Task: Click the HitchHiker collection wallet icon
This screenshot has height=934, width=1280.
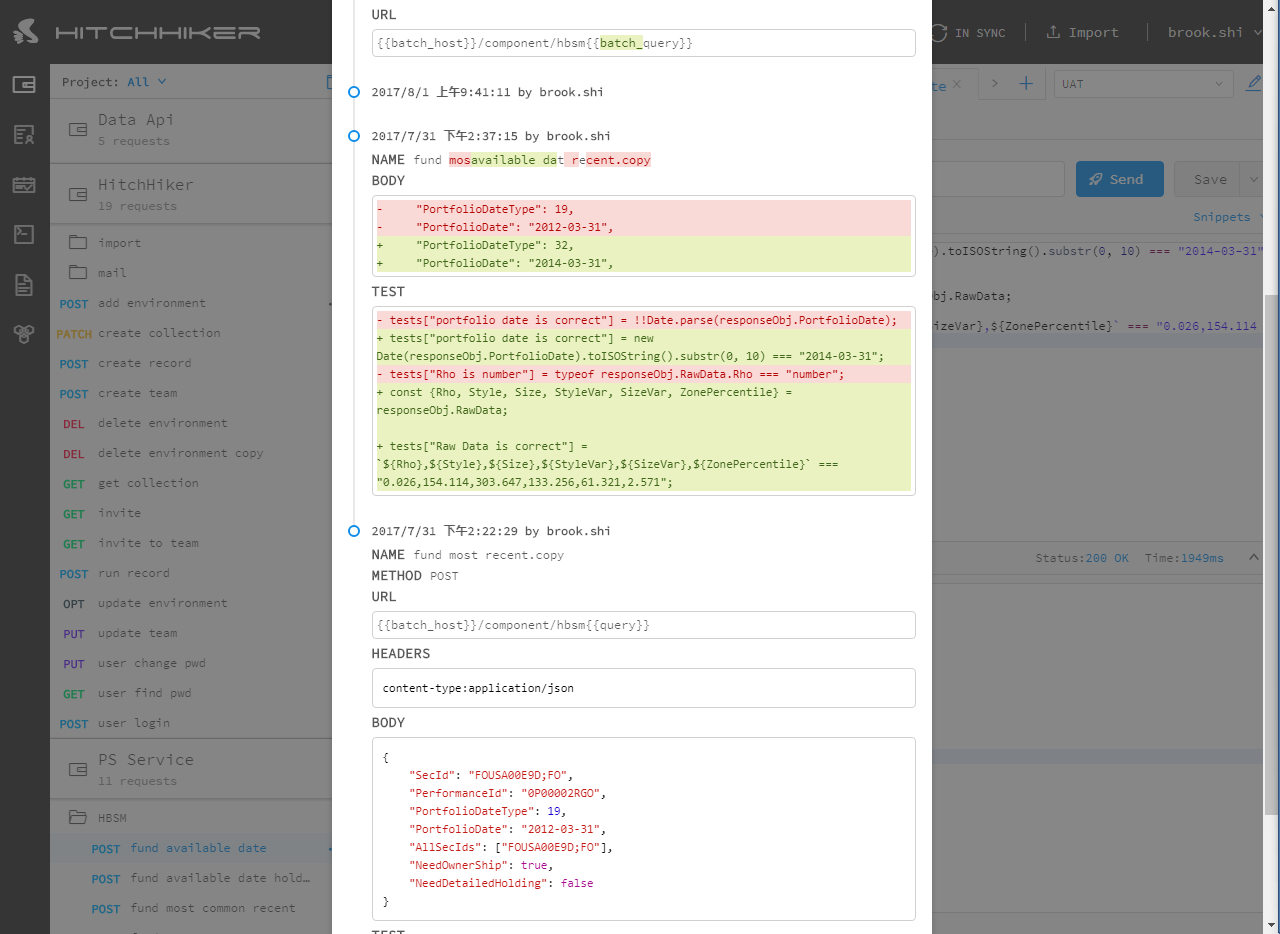Action: tap(77, 194)
